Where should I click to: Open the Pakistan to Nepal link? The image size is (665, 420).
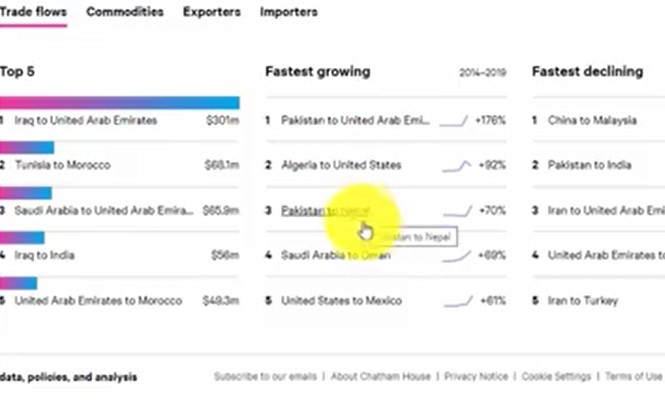point(325,210)
